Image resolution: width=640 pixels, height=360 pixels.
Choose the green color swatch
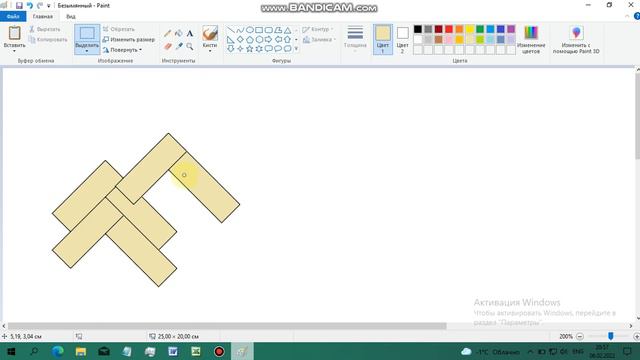(x=480, y=29)
